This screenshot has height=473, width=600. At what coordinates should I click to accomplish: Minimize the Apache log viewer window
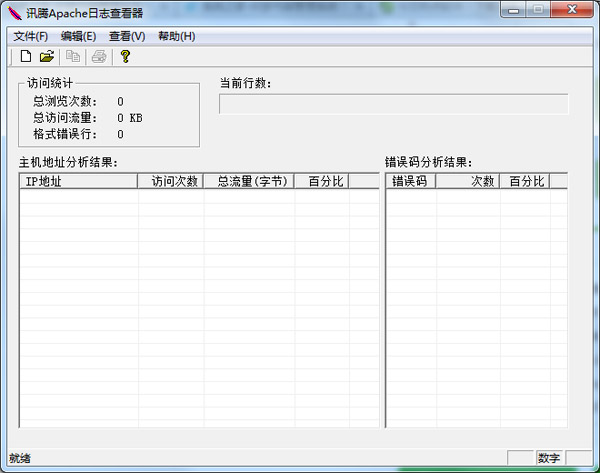(x=512, y=10)
